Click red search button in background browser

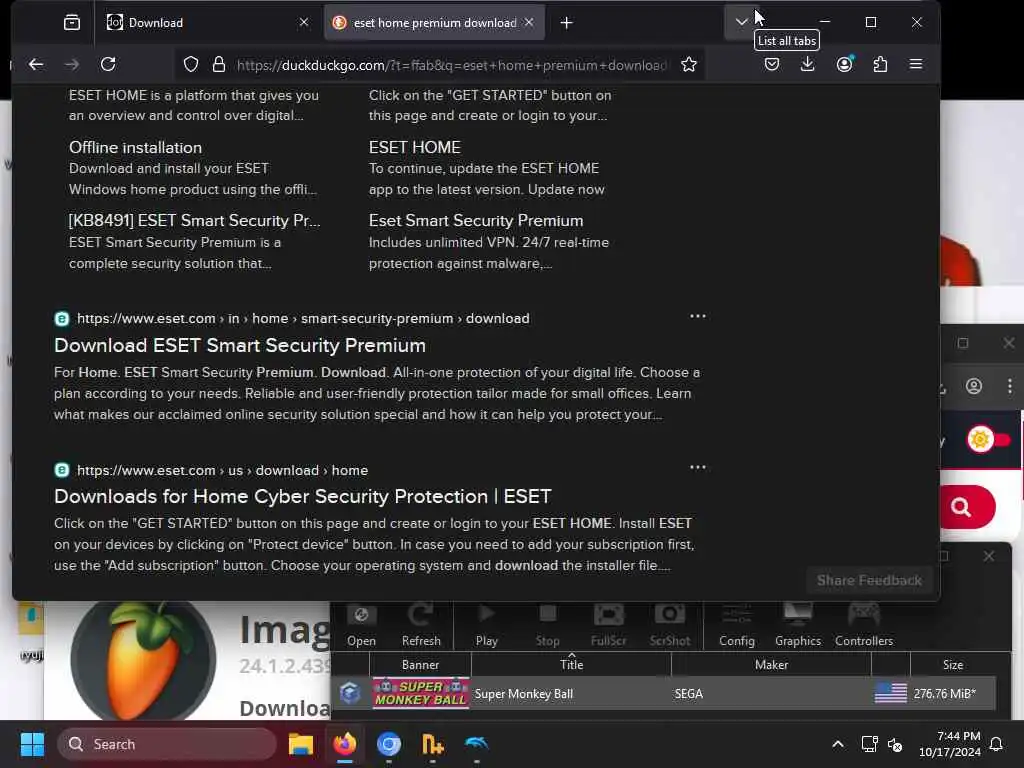[967, 507]
